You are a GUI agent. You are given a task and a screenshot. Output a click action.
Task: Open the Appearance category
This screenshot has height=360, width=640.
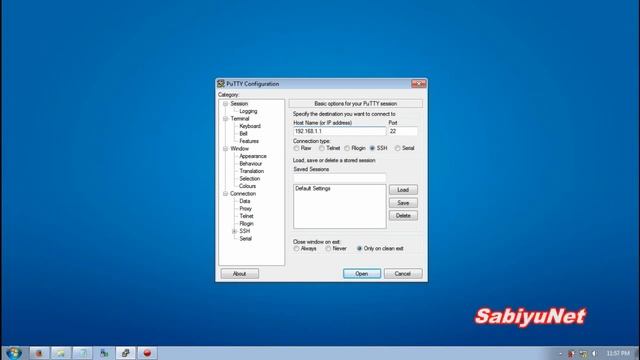tap(253, 156)
